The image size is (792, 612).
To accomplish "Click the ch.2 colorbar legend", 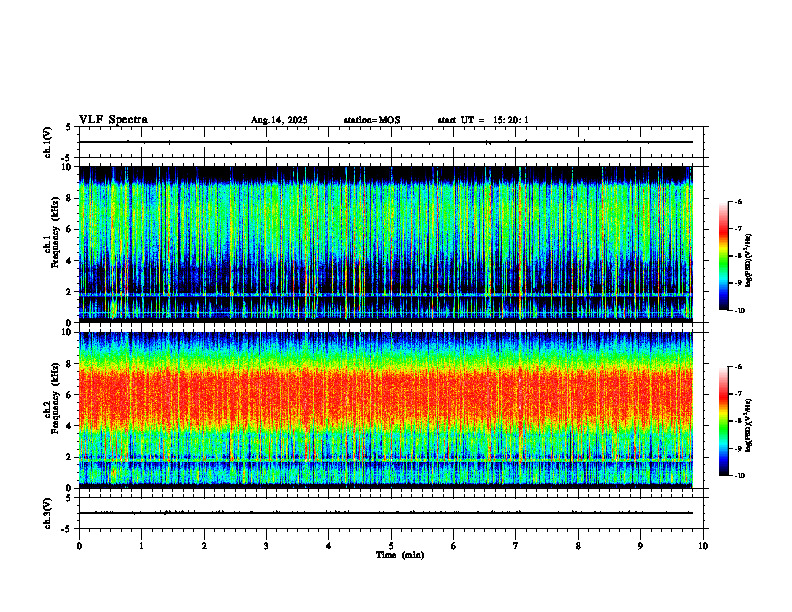I will [x=723, y=421].
